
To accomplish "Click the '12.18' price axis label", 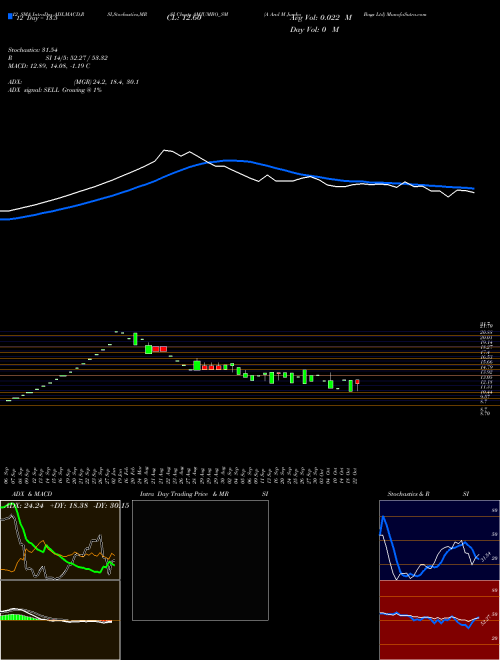I will pos(486,382).
